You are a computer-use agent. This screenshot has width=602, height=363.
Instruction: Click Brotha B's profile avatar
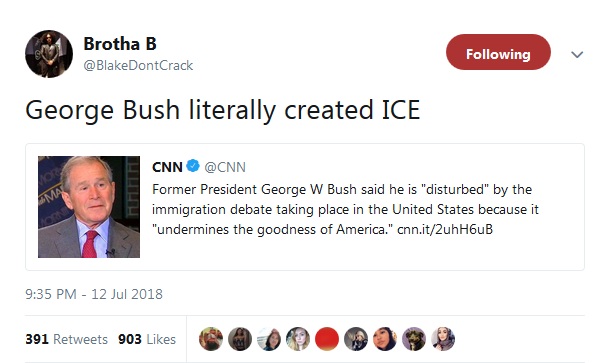coord(49,54)
